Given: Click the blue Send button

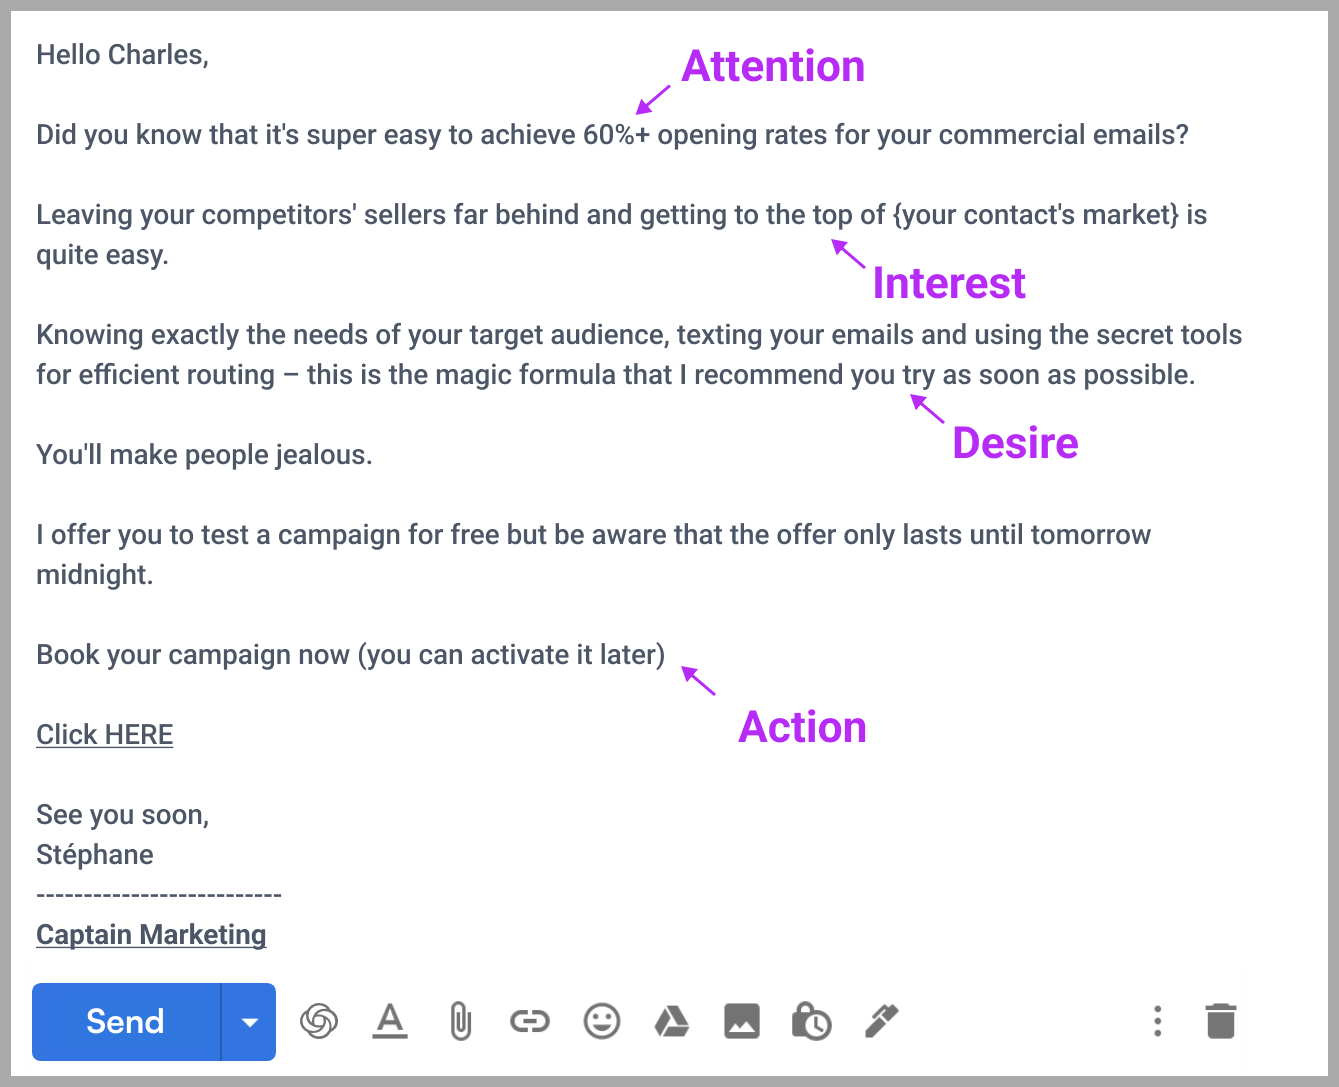Looking at the screenshot, I should 126,1022.
